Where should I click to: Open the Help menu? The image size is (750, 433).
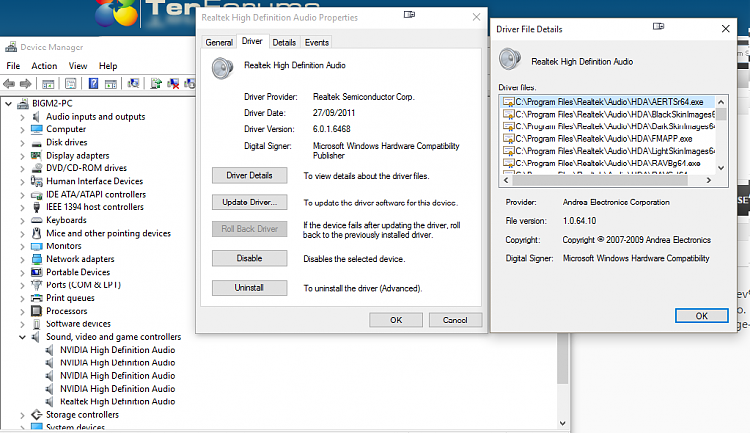(x=108, y=66)
